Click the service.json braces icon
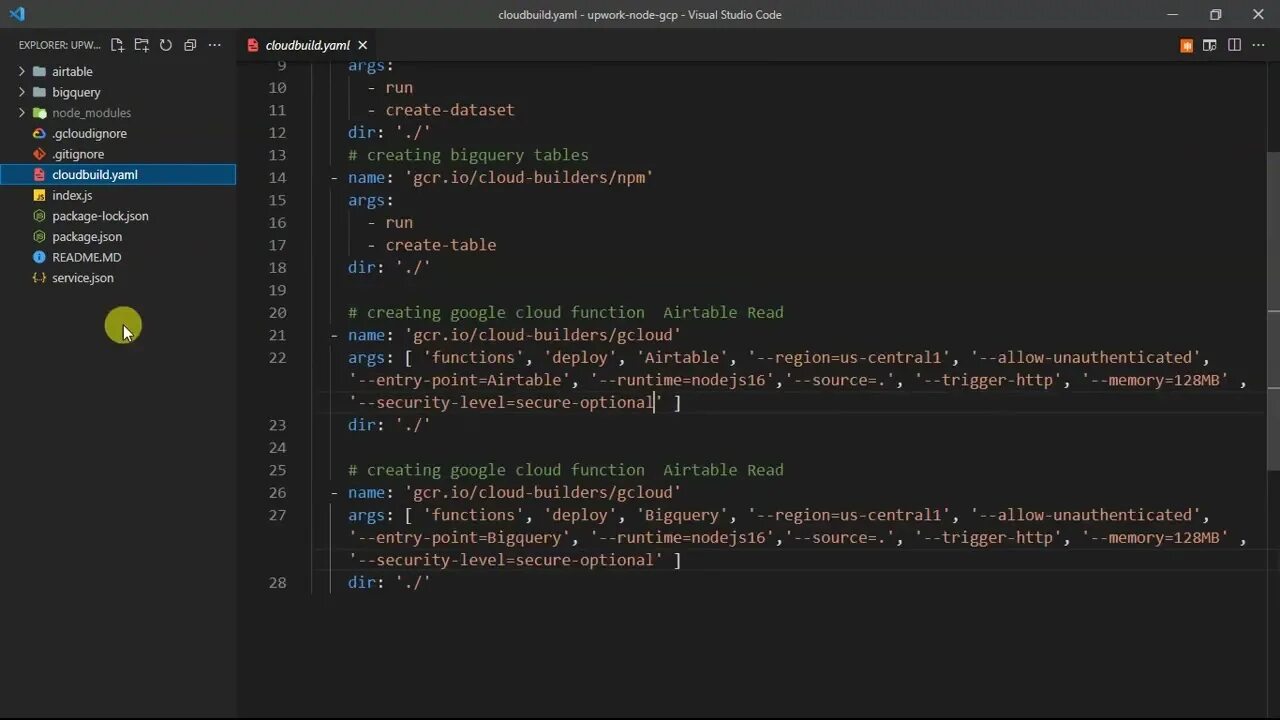The image size is (1280, 720). click(39, 278)
